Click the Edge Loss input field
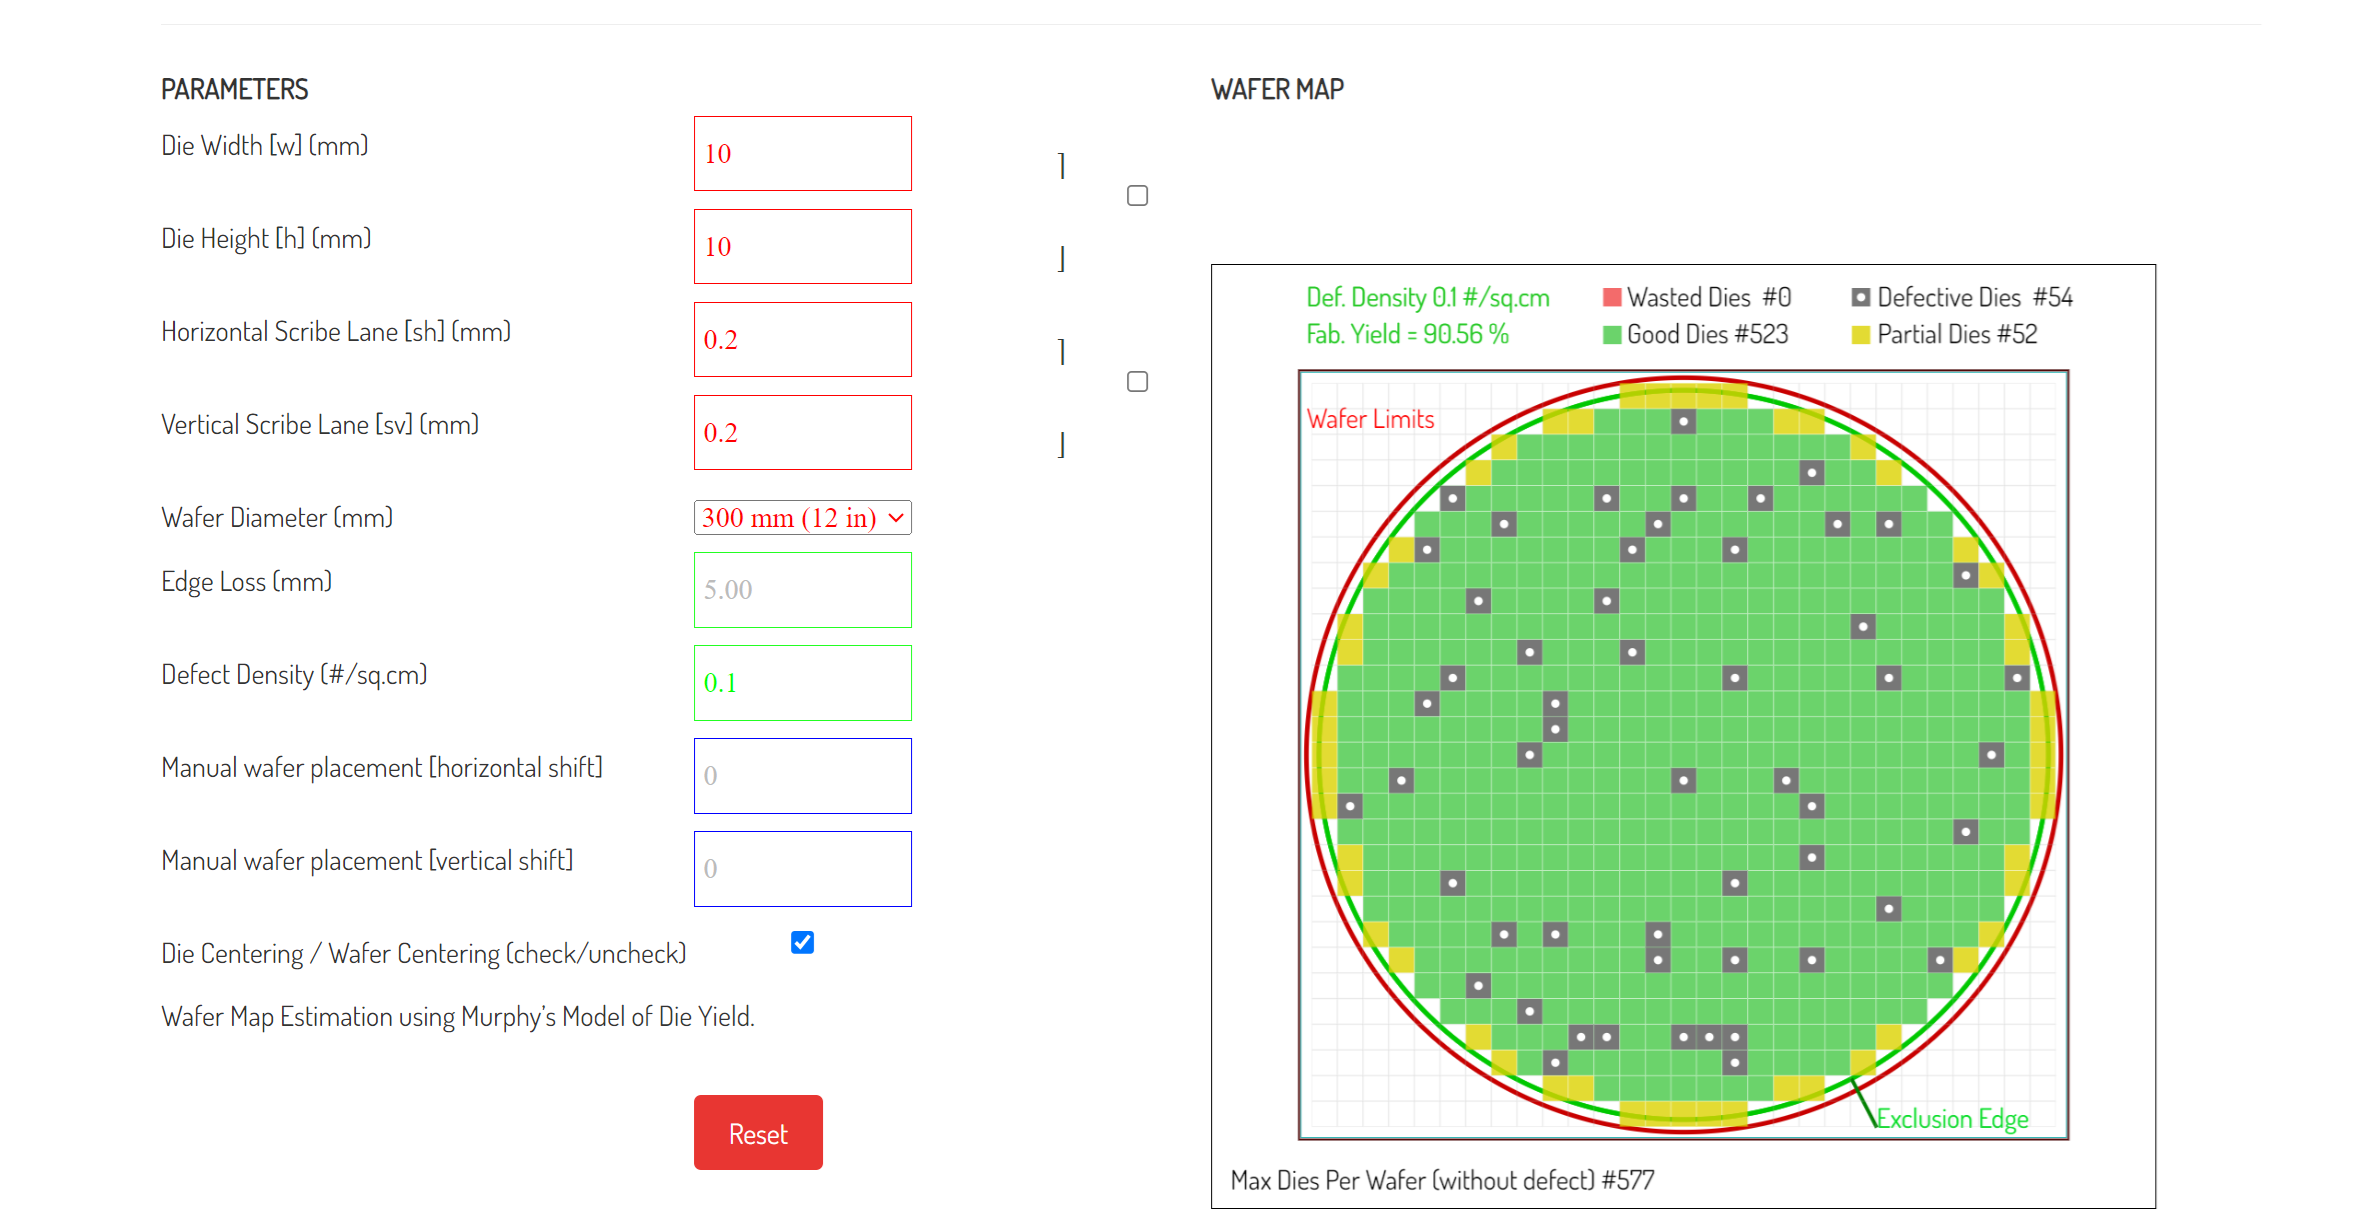This screenshot has width=2354, height=1217. pyautogui.click(x=802, y=589)
